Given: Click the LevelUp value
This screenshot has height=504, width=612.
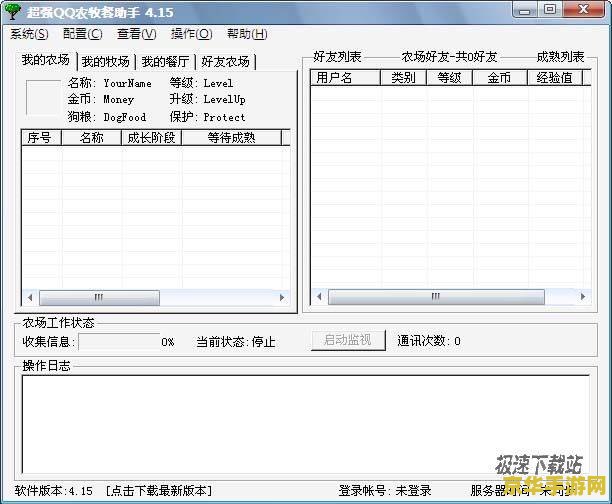Looking at the screenshot, I should pos(224,100).
